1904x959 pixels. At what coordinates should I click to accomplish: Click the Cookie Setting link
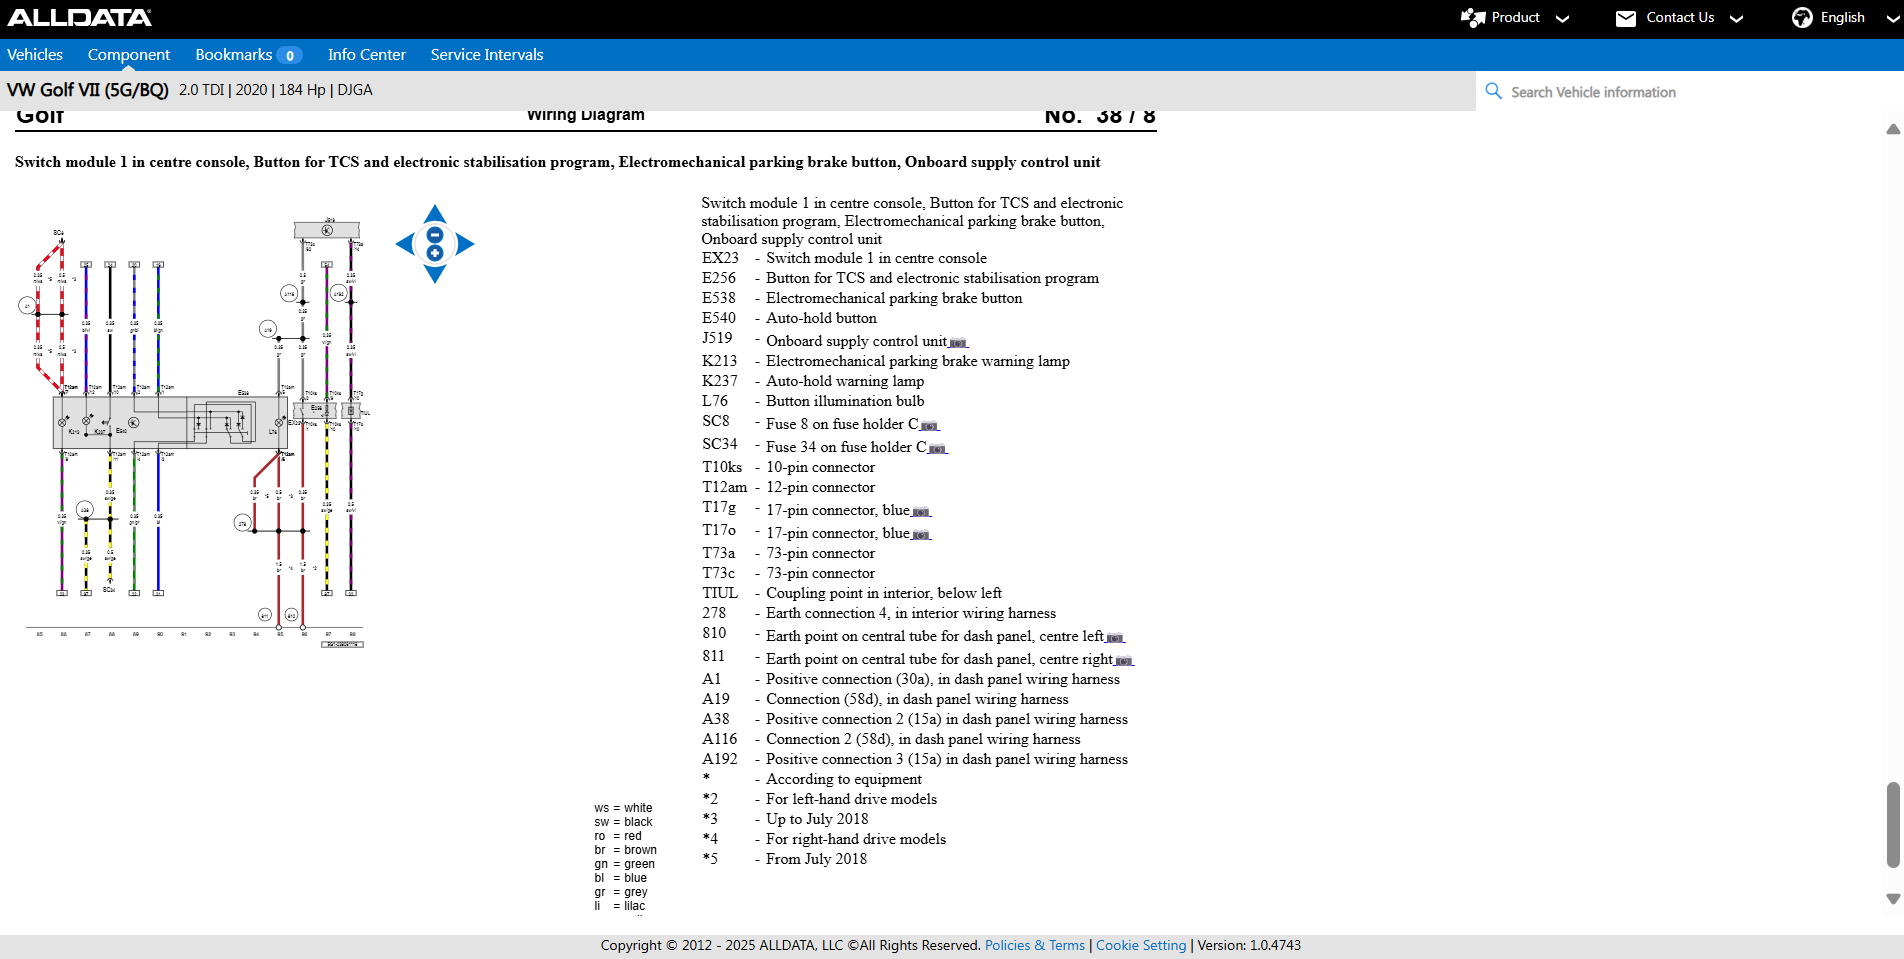tap(1141, 945)
